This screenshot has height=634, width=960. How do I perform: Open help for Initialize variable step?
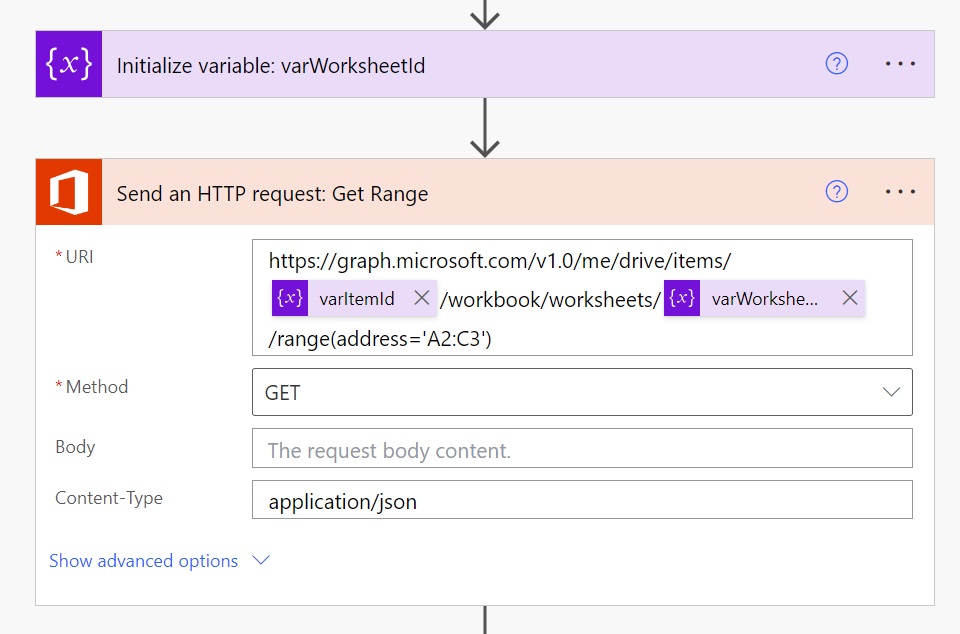tap(836, 64)
